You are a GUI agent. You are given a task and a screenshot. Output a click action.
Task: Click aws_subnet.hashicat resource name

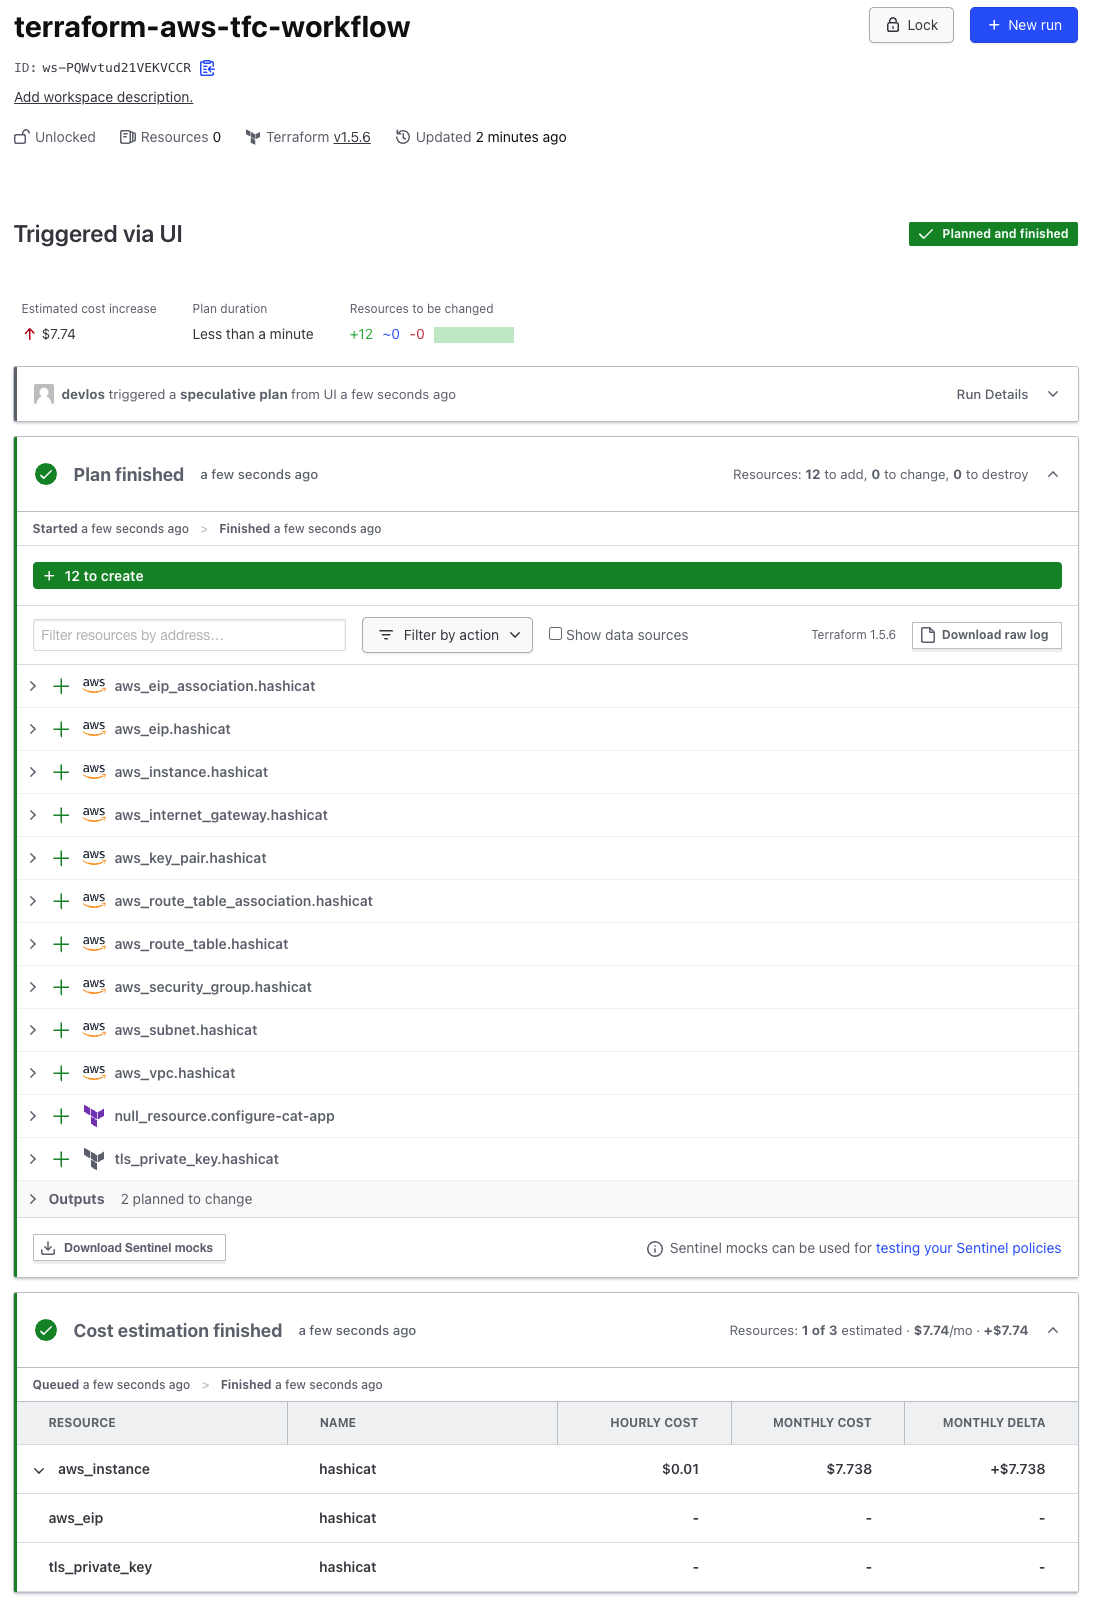pyautogui.click(x=186, y=1030)
